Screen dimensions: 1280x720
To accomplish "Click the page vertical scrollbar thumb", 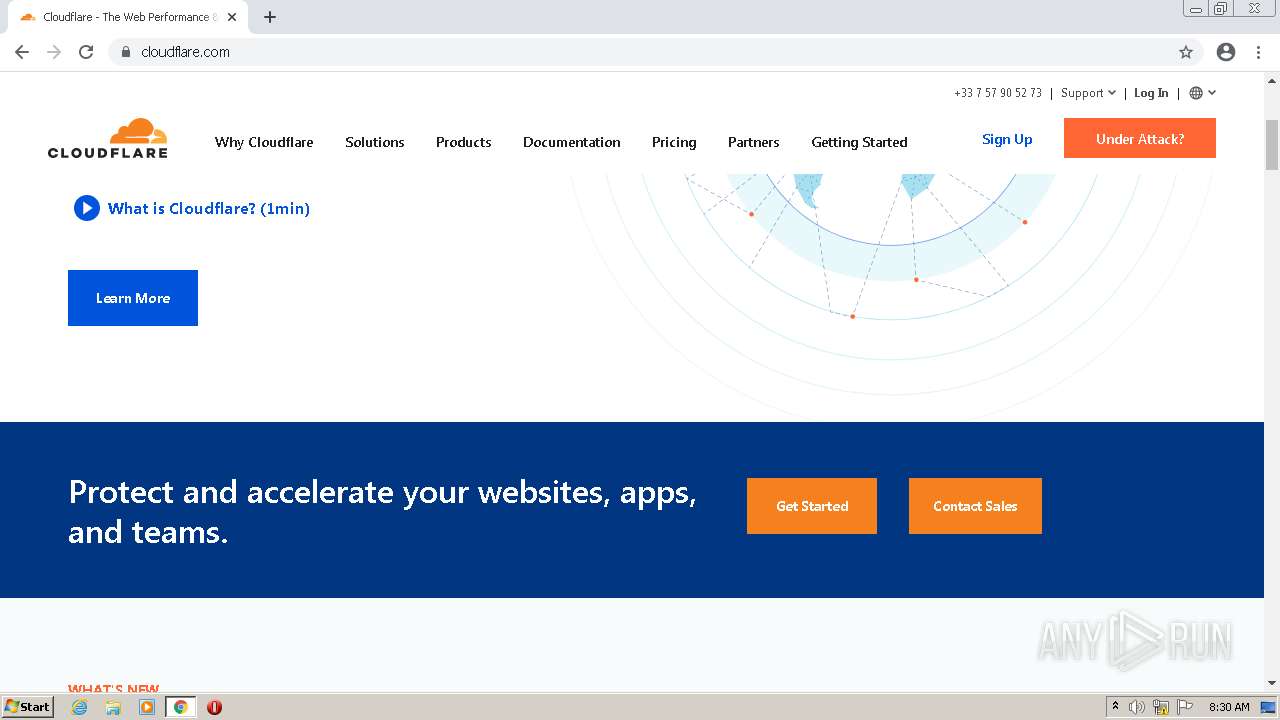I will (x=1272, y=145).
